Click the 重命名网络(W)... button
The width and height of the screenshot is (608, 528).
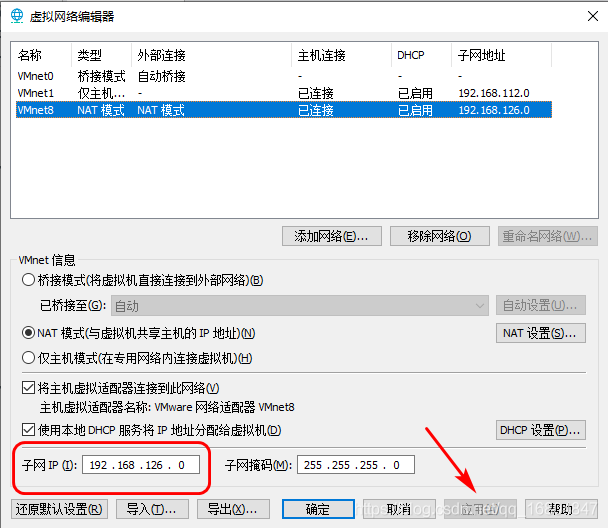(x=548, y=236)
